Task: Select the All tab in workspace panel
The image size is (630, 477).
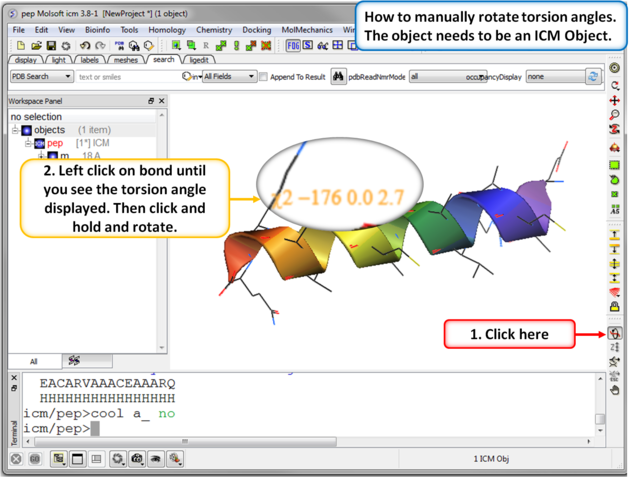Action: point(33,361)
